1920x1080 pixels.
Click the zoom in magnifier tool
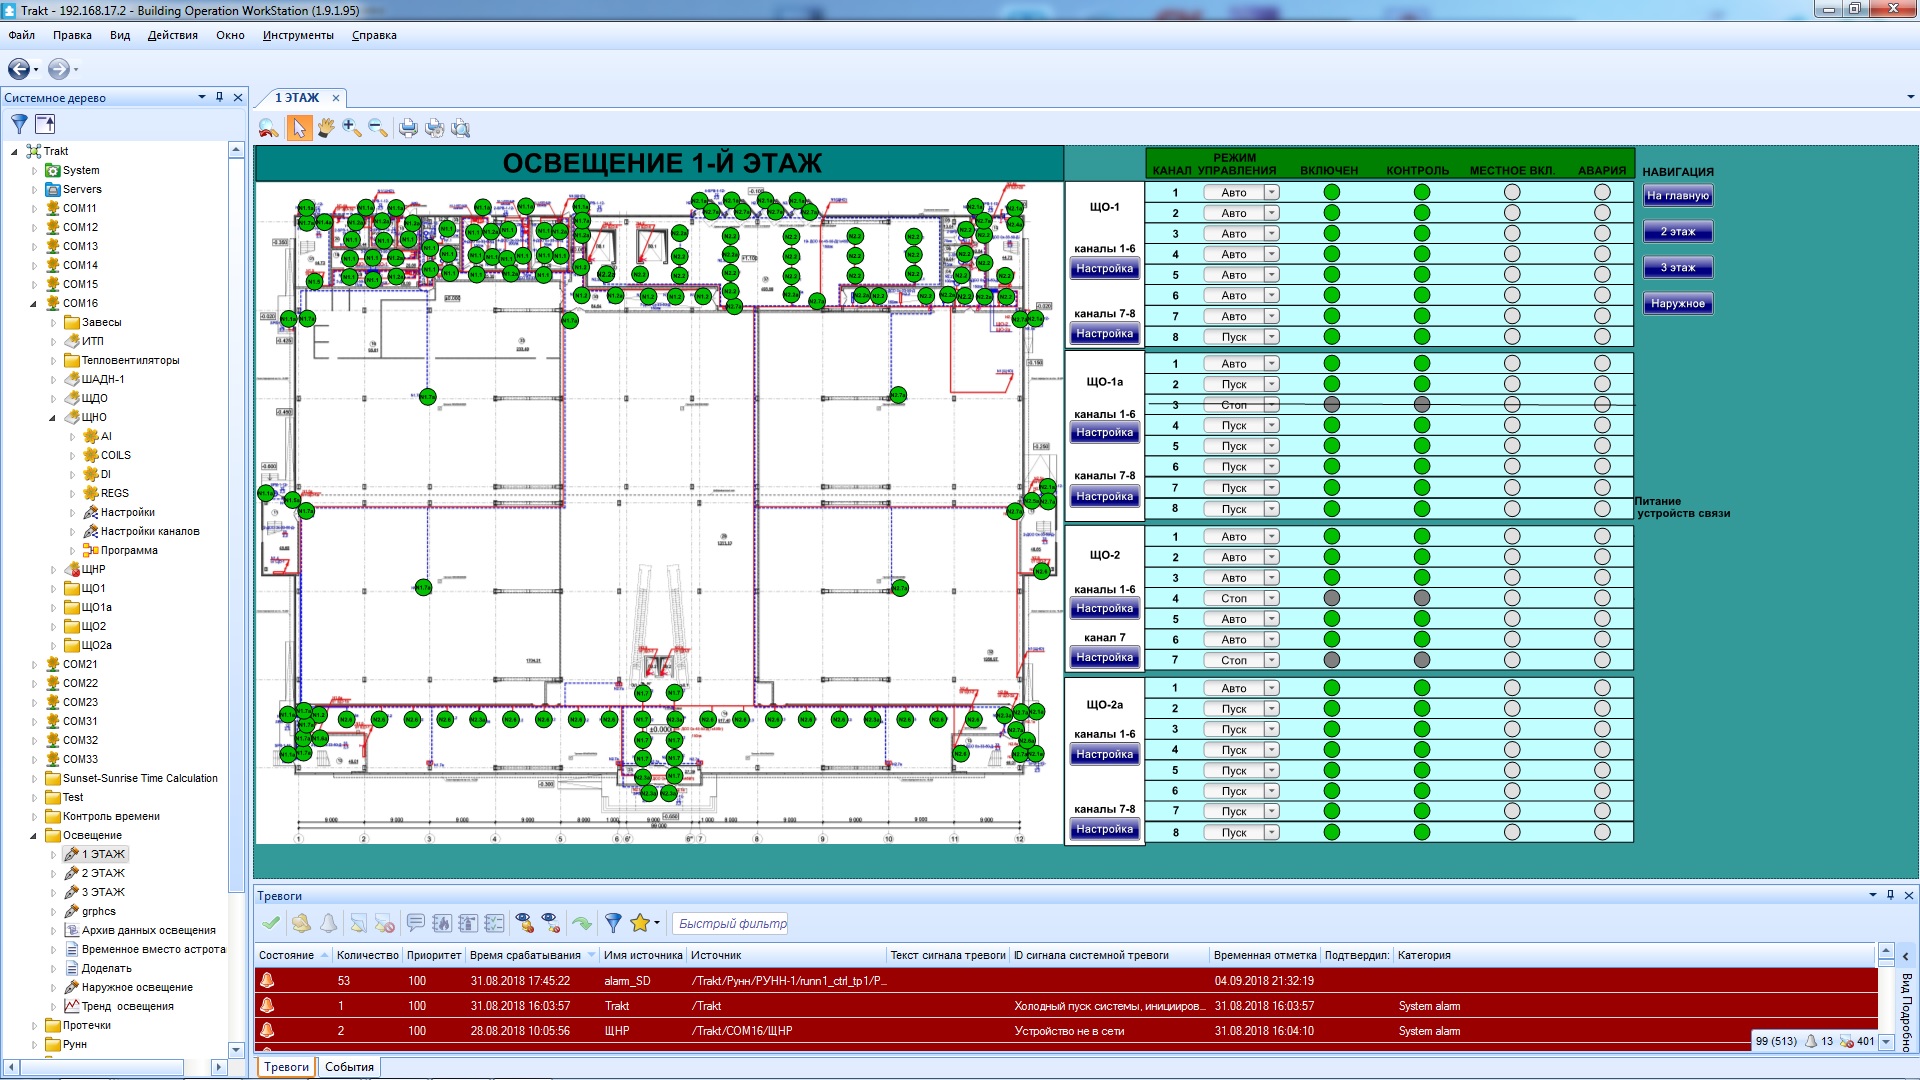[351, 128]
